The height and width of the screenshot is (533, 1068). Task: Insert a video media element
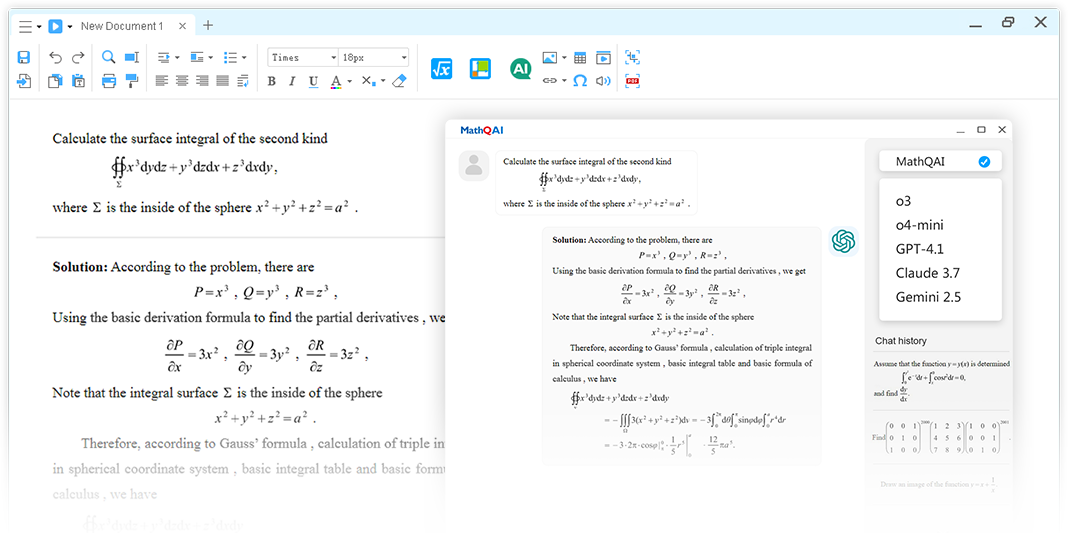[x=603, y=58]
